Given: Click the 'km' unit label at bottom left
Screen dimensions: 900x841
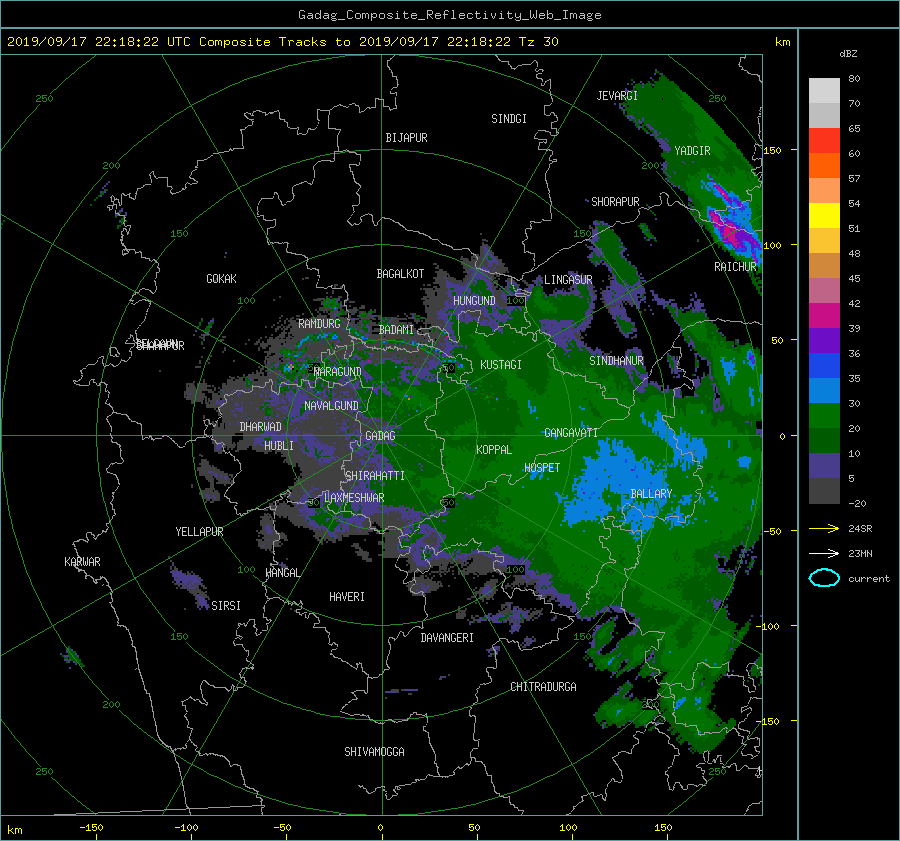Looking at the screenshot, I should (14, 830).
